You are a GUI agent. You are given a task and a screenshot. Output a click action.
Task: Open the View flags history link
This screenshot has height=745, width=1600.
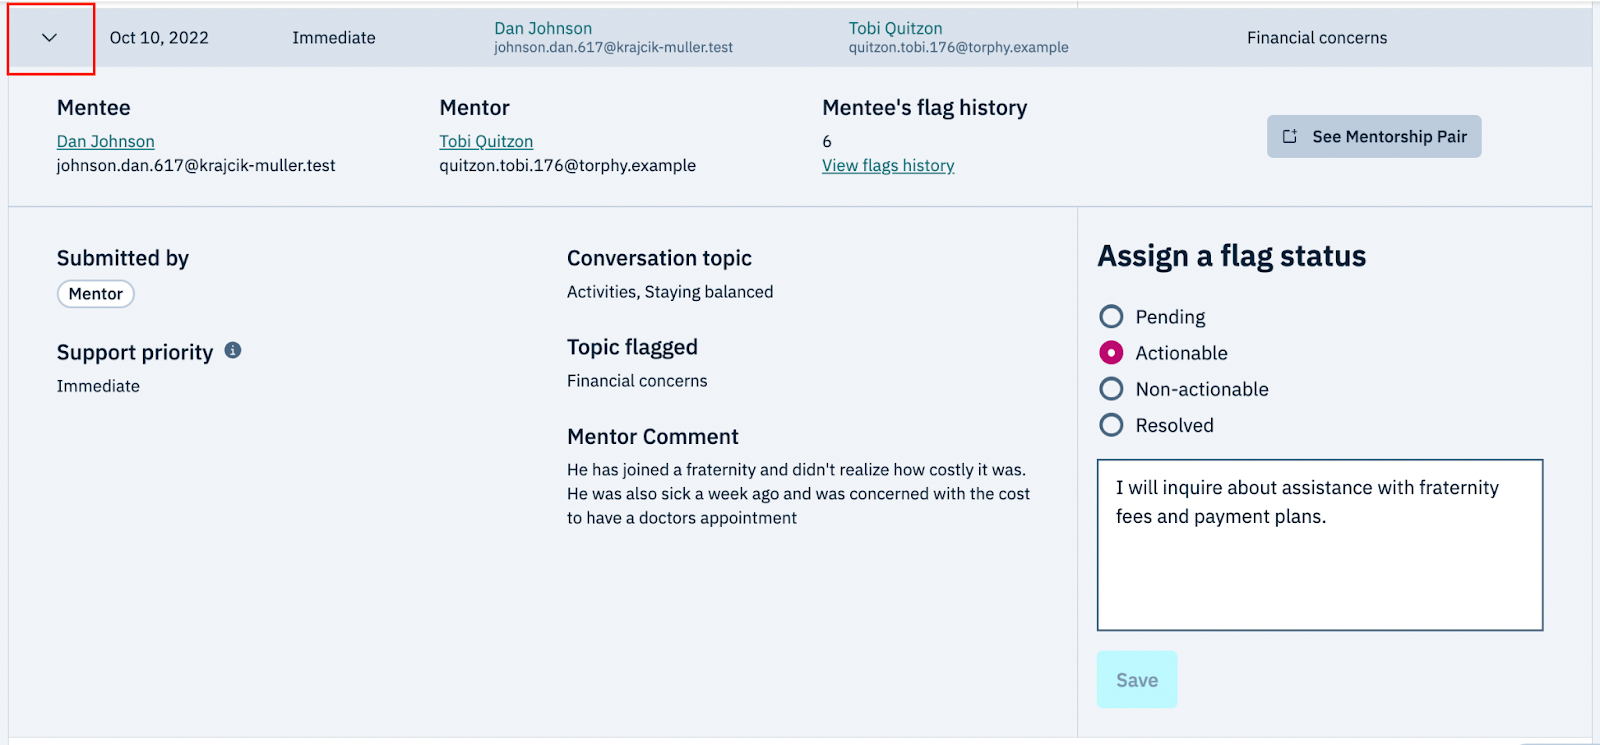coord(888,166)
